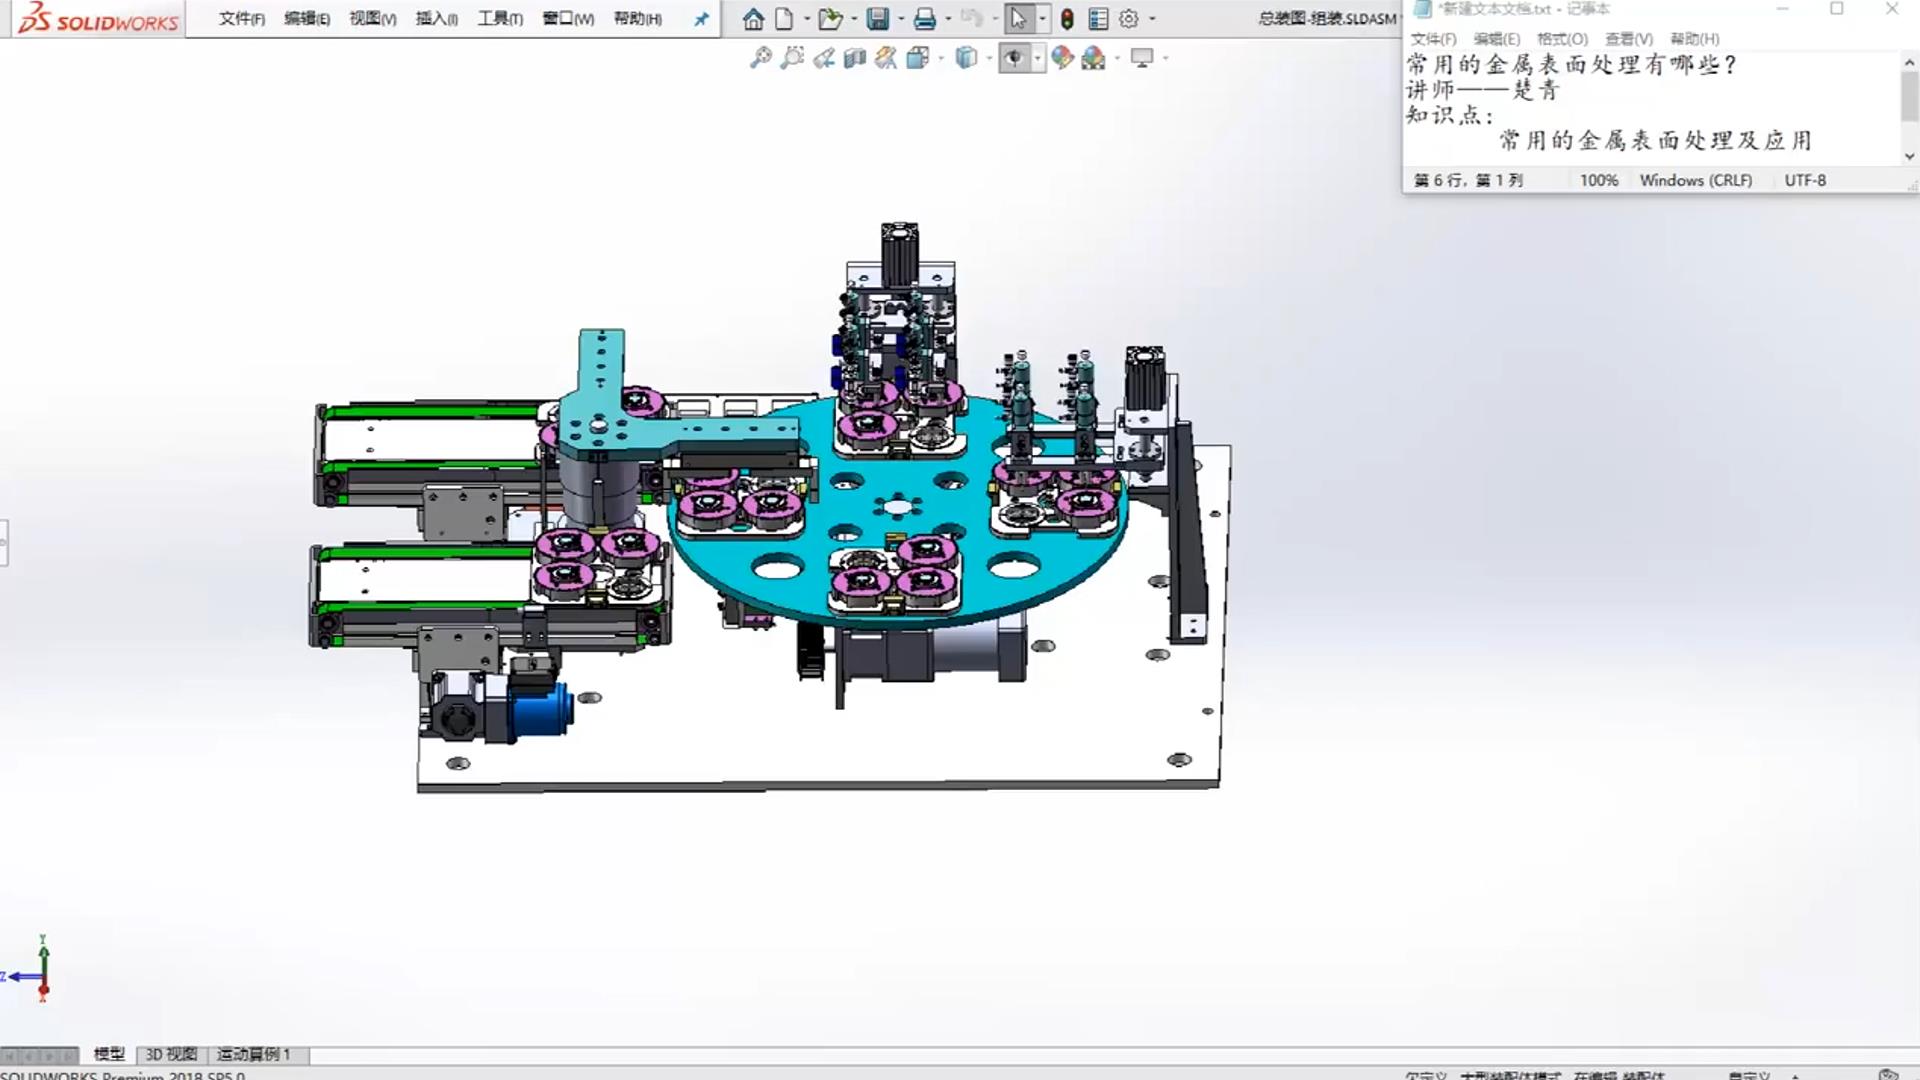Open the SolidWorks 窗口(W) menu

[x=568, y=19]
